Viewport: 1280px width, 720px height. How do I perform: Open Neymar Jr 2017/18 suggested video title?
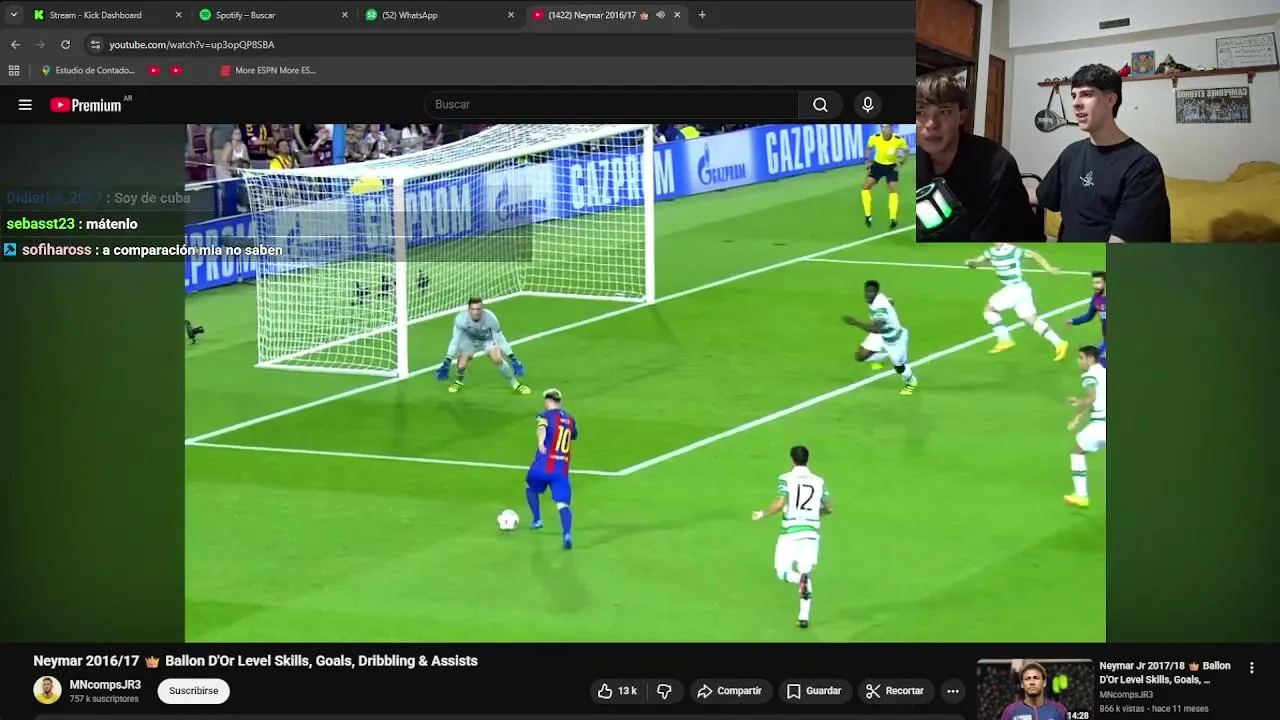(x=1165, y=672)
